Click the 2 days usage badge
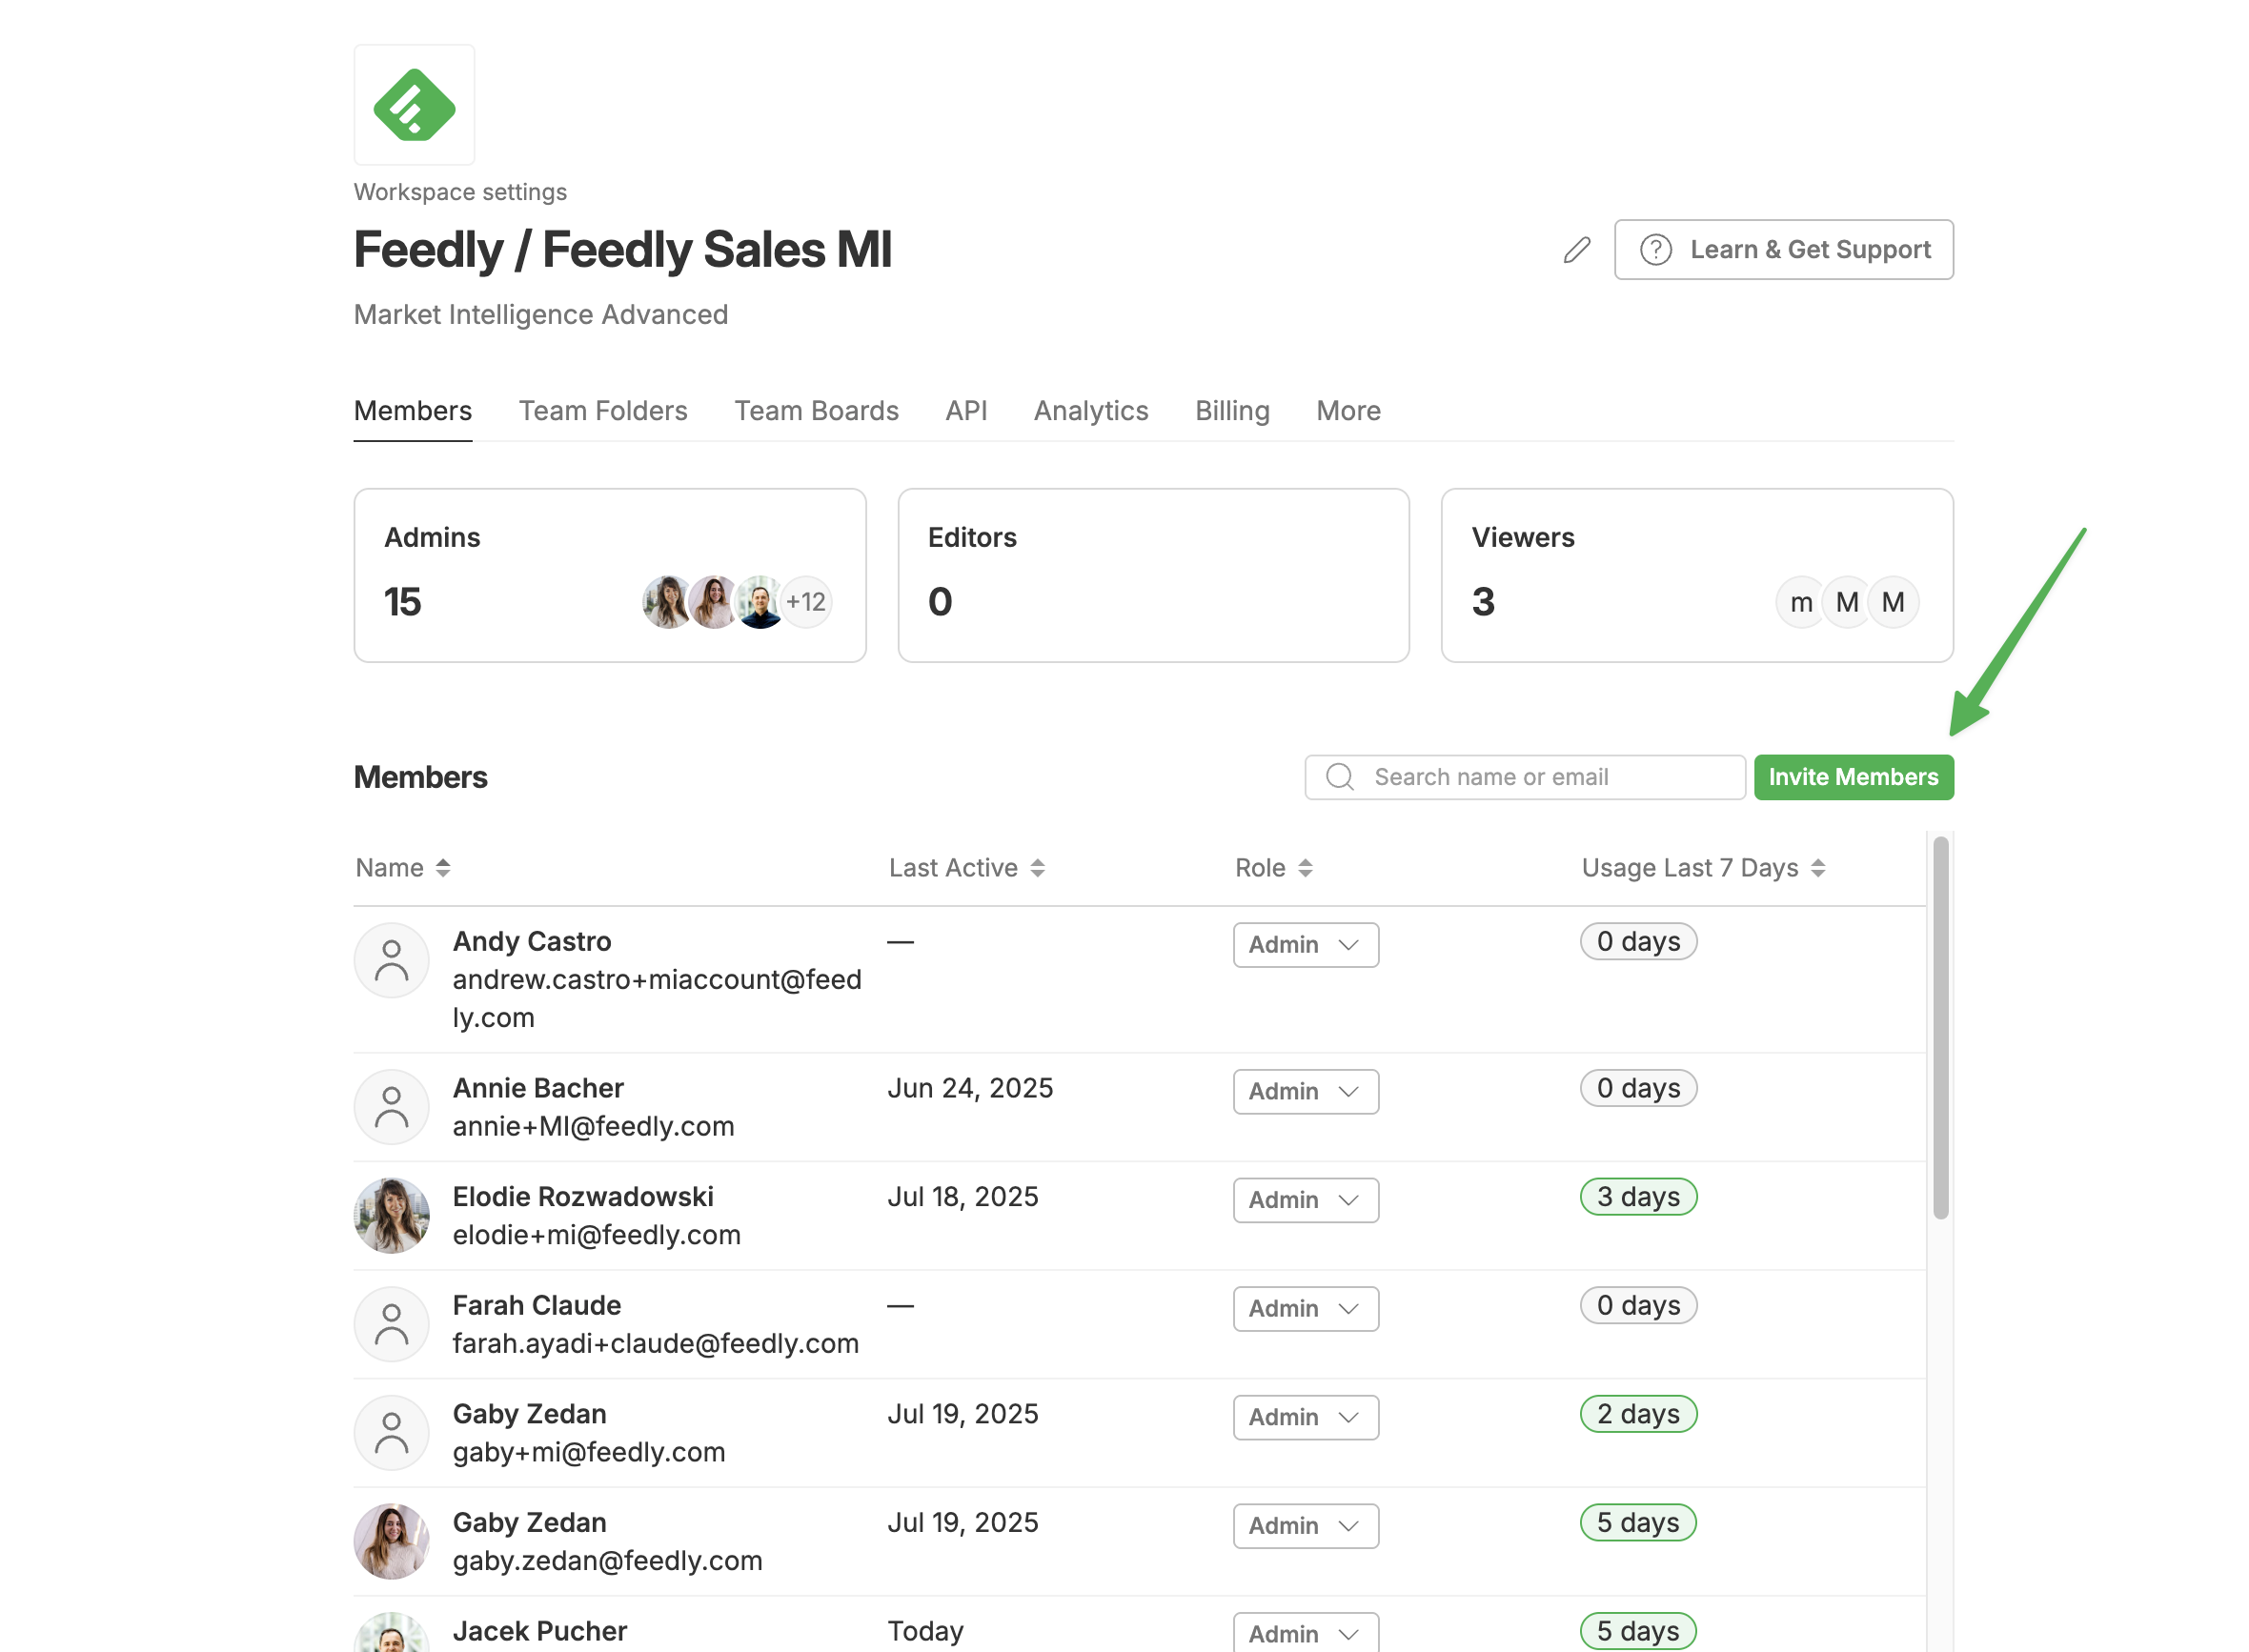This screenshot has height=1652, width=2249. [1638, 1414]
